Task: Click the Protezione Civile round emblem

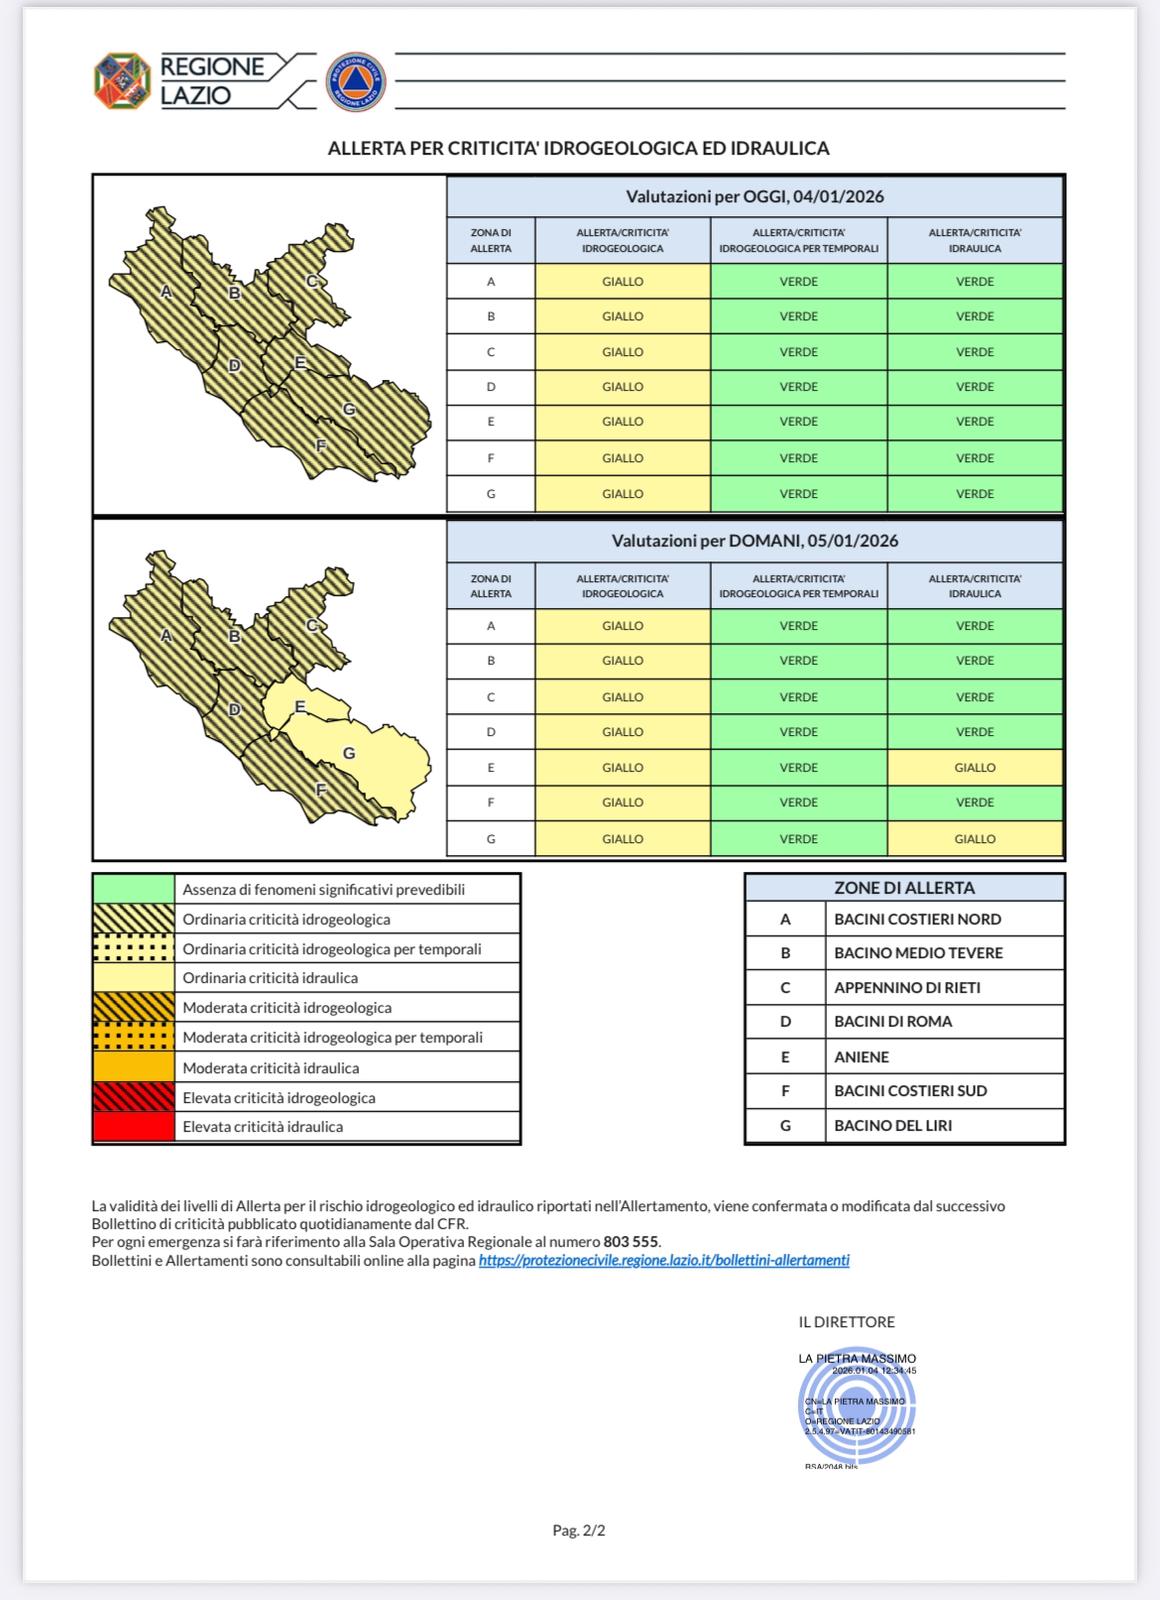Action: (x=356, y=82)
